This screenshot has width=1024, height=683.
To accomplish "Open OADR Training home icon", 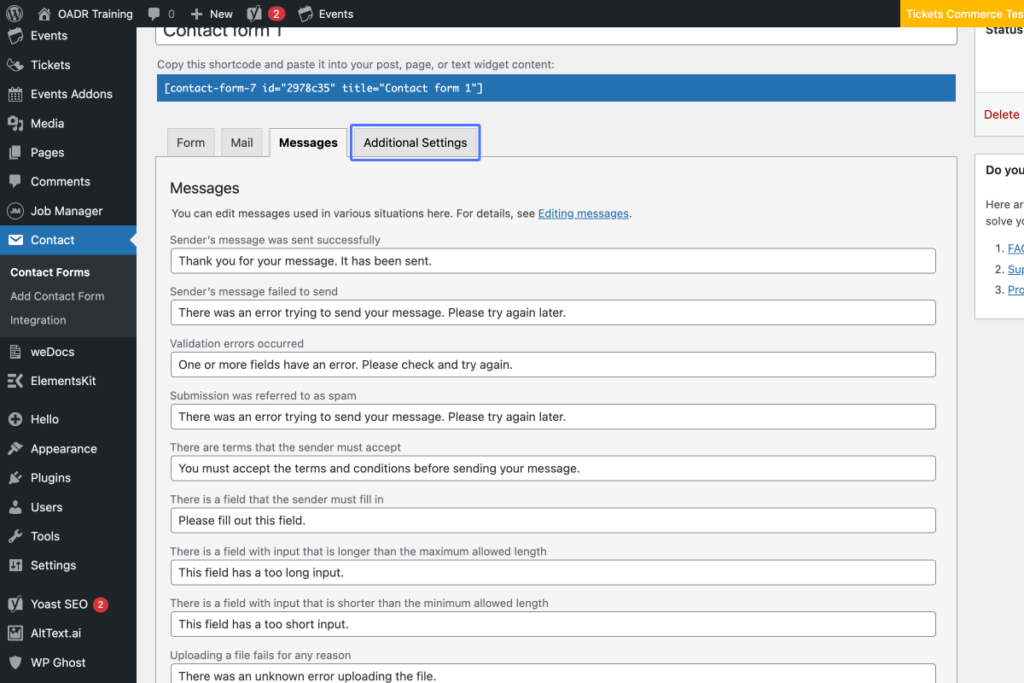I will [44, 14].
